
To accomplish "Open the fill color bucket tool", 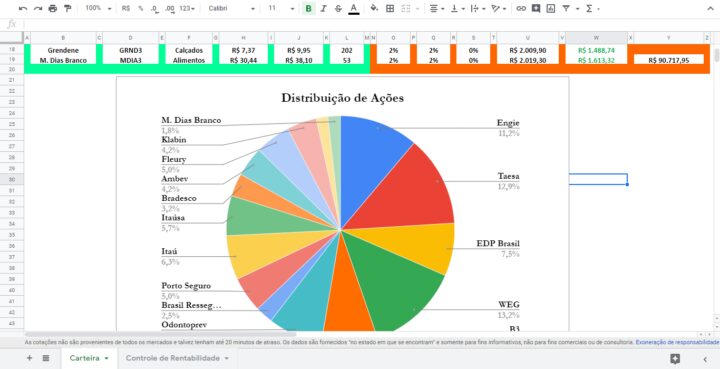I will tap(374, 8).
